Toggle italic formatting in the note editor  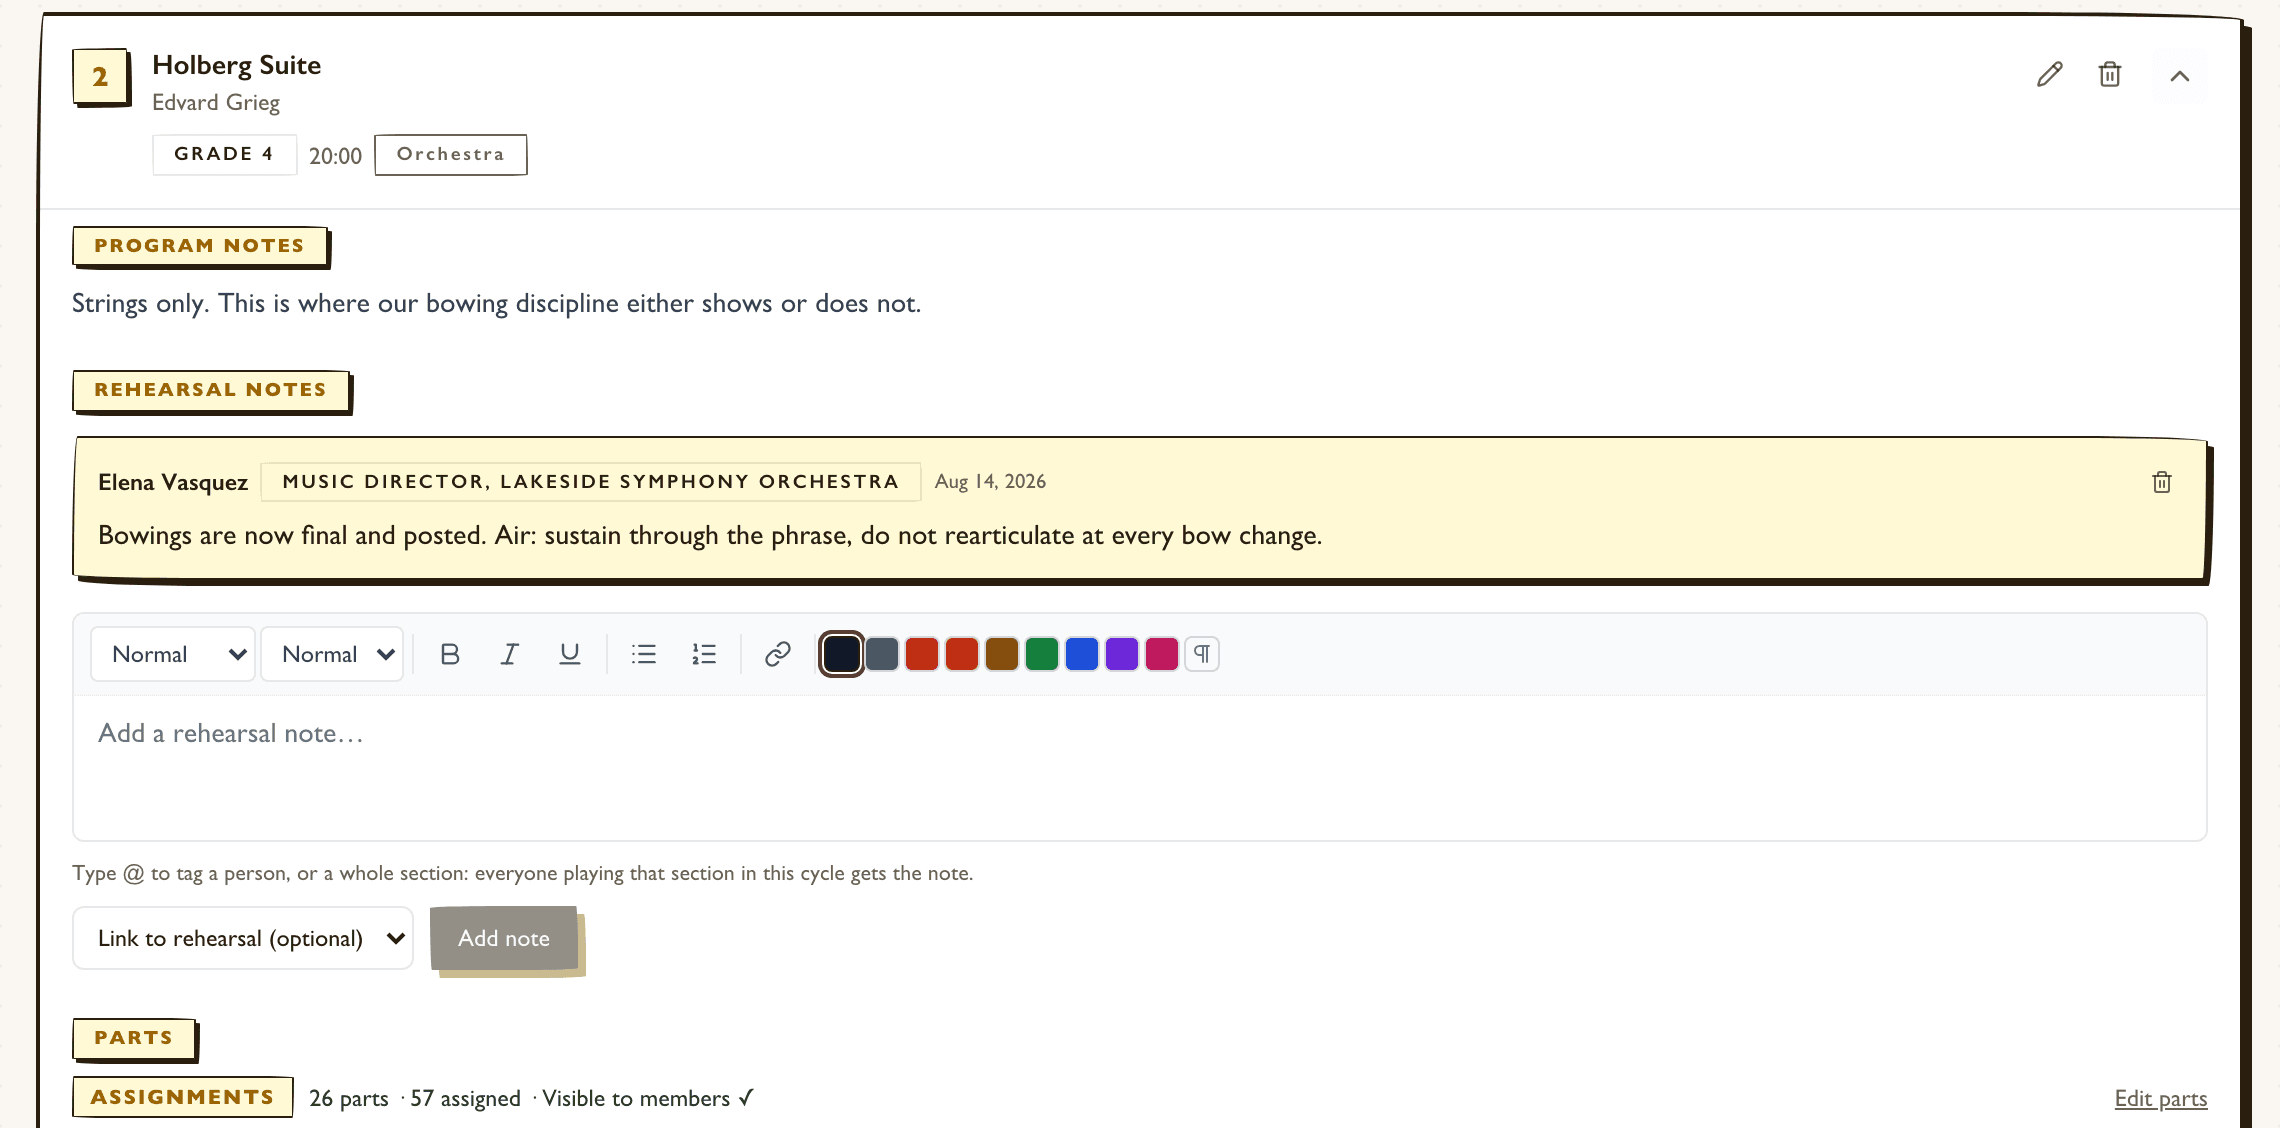point(510,654)
